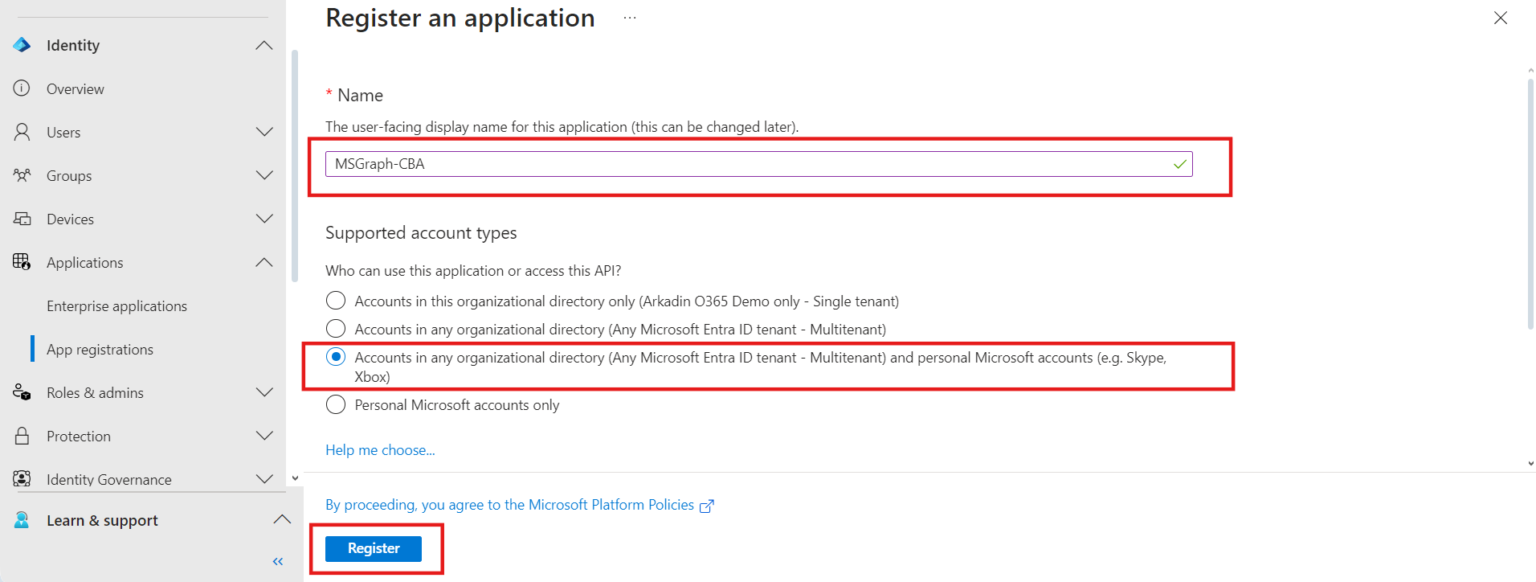Click the Applications icon
The height and width of the screenshot is (582, 1536).
pyautogui.click(x=21, y=262)
